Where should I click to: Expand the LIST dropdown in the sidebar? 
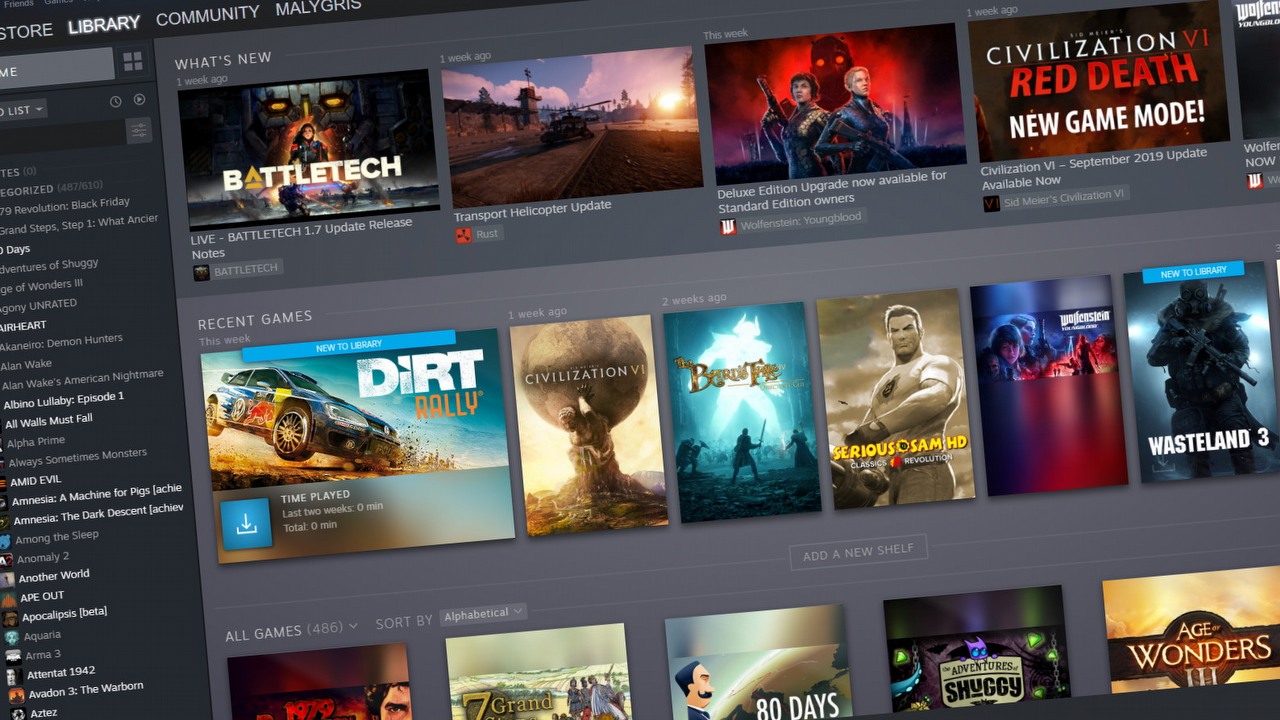[22, 108]
